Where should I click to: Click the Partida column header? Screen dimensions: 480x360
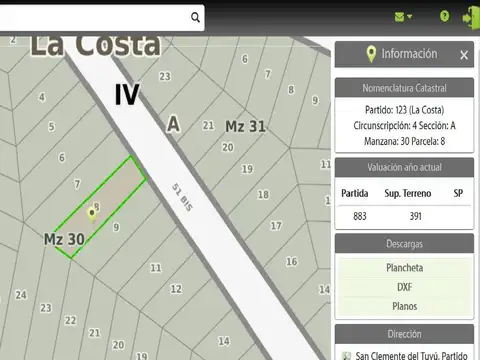click(355, 193)
